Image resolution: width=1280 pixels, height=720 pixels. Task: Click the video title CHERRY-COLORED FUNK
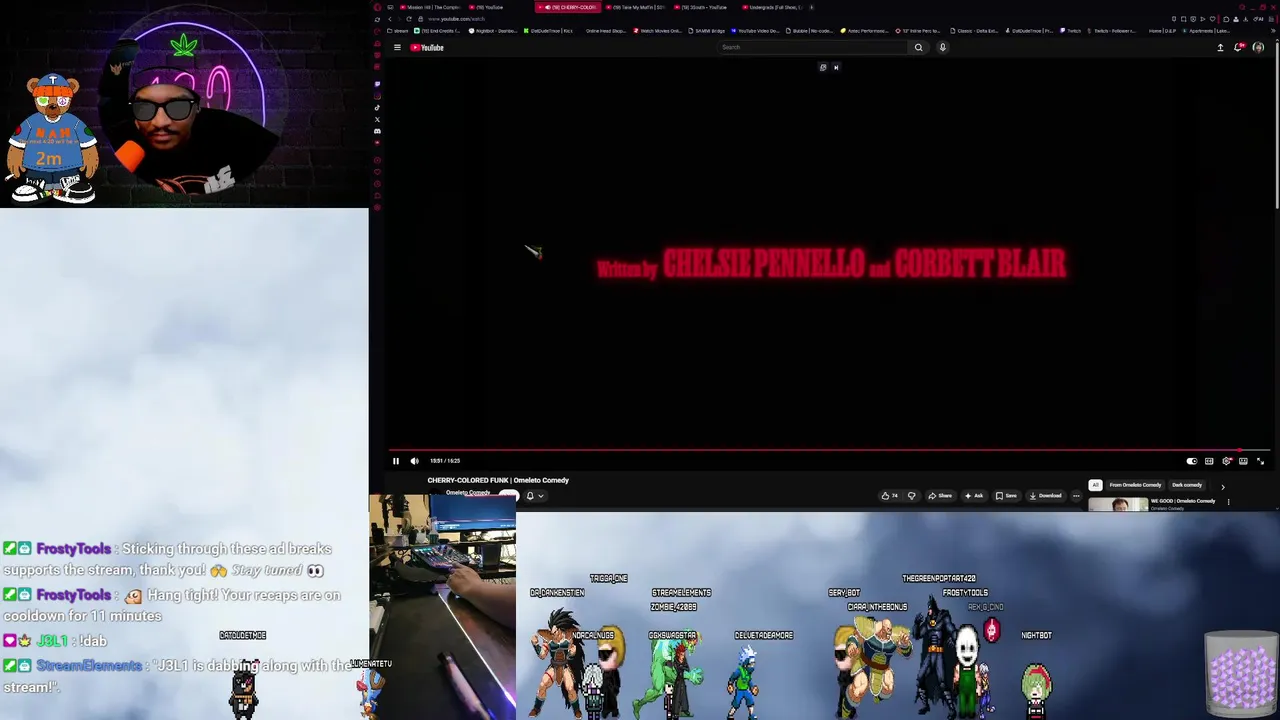[x=498, y=480]
